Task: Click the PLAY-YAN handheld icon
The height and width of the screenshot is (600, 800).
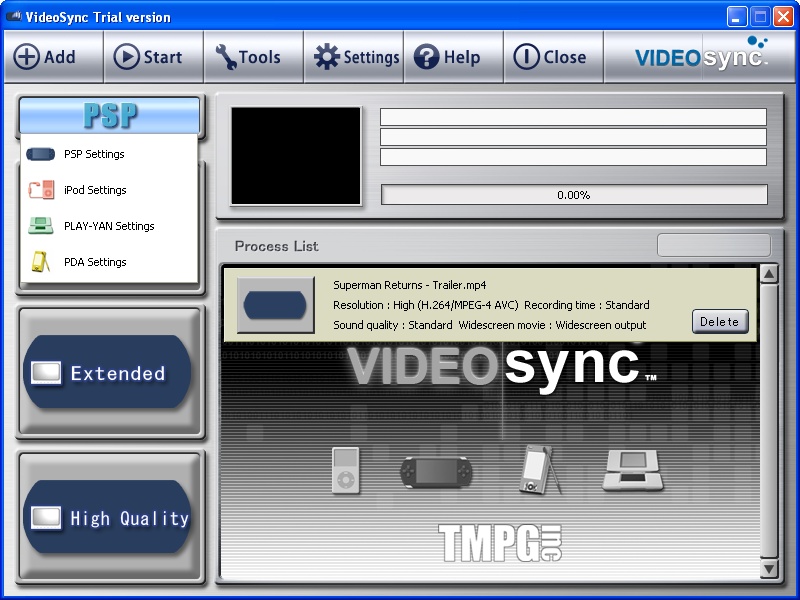Action: tap(41, 226)
